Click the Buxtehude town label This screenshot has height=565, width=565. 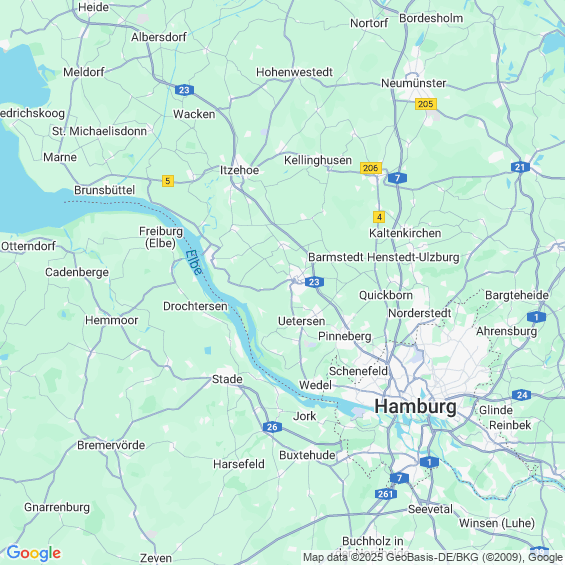[307, 455]
